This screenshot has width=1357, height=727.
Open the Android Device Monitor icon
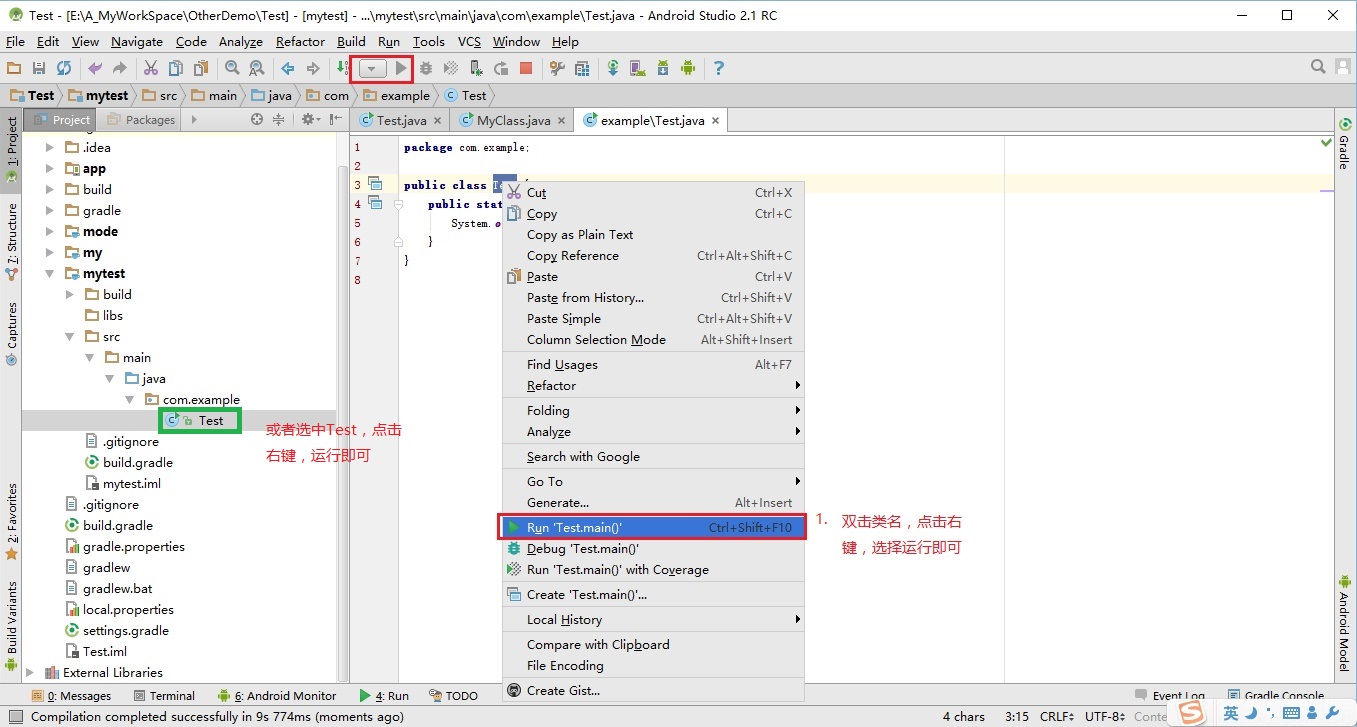click(x=688, y=68)
